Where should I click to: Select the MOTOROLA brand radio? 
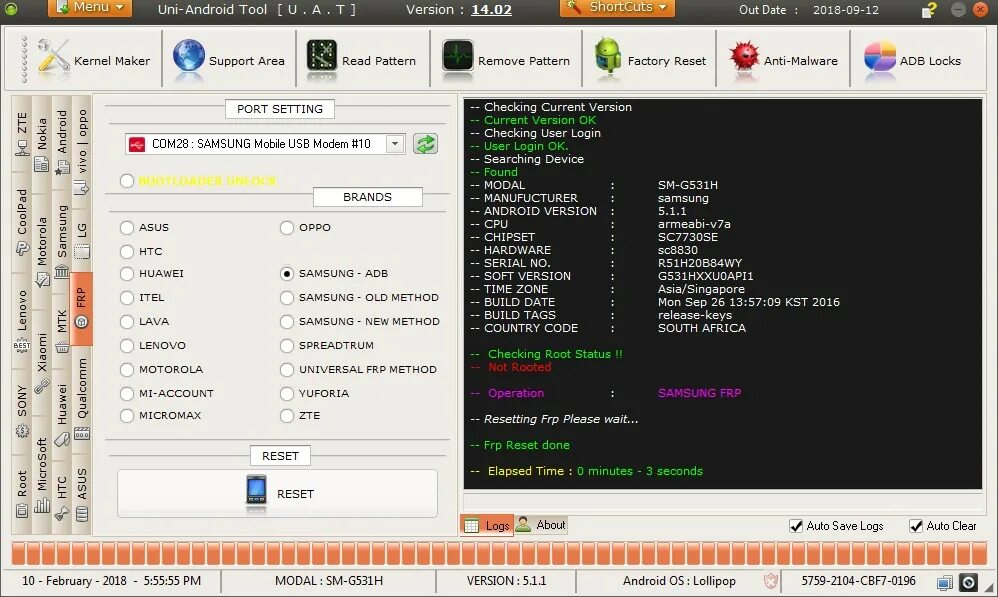click(127, 369)
